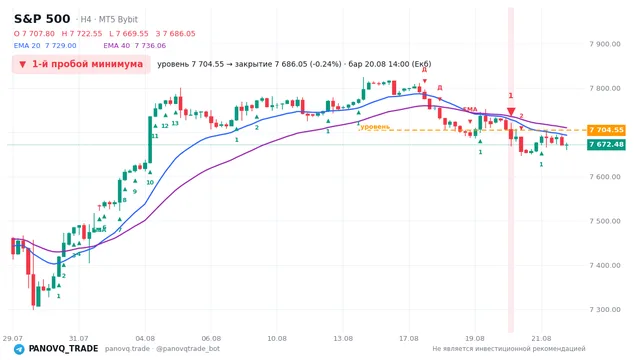The height and width of the screenshot is (360, 640).
Task: Click the 06.08 date axis label
Action: (x=211, y=338)
